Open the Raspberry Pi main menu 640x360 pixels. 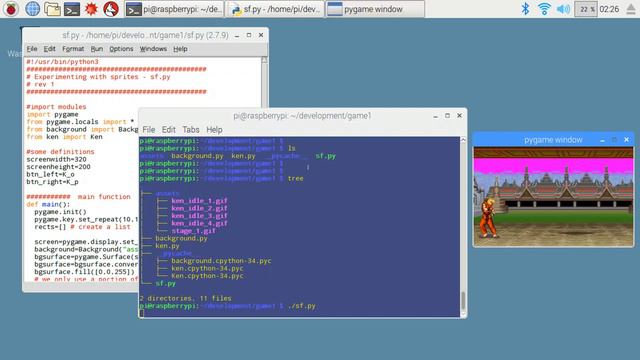11,9
